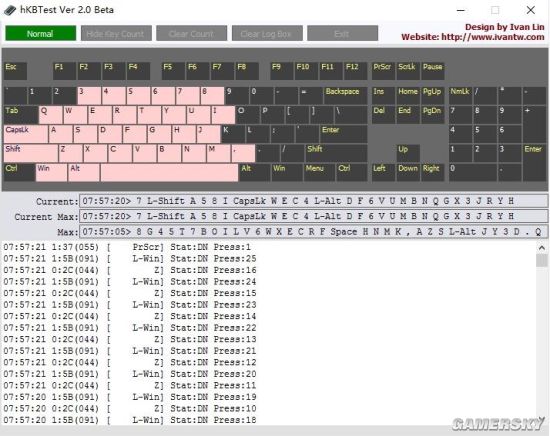Click the log box scrollbar thumb
Image resolution: width=550 pixels, height=436 pixels.
(x=542, y=260)
